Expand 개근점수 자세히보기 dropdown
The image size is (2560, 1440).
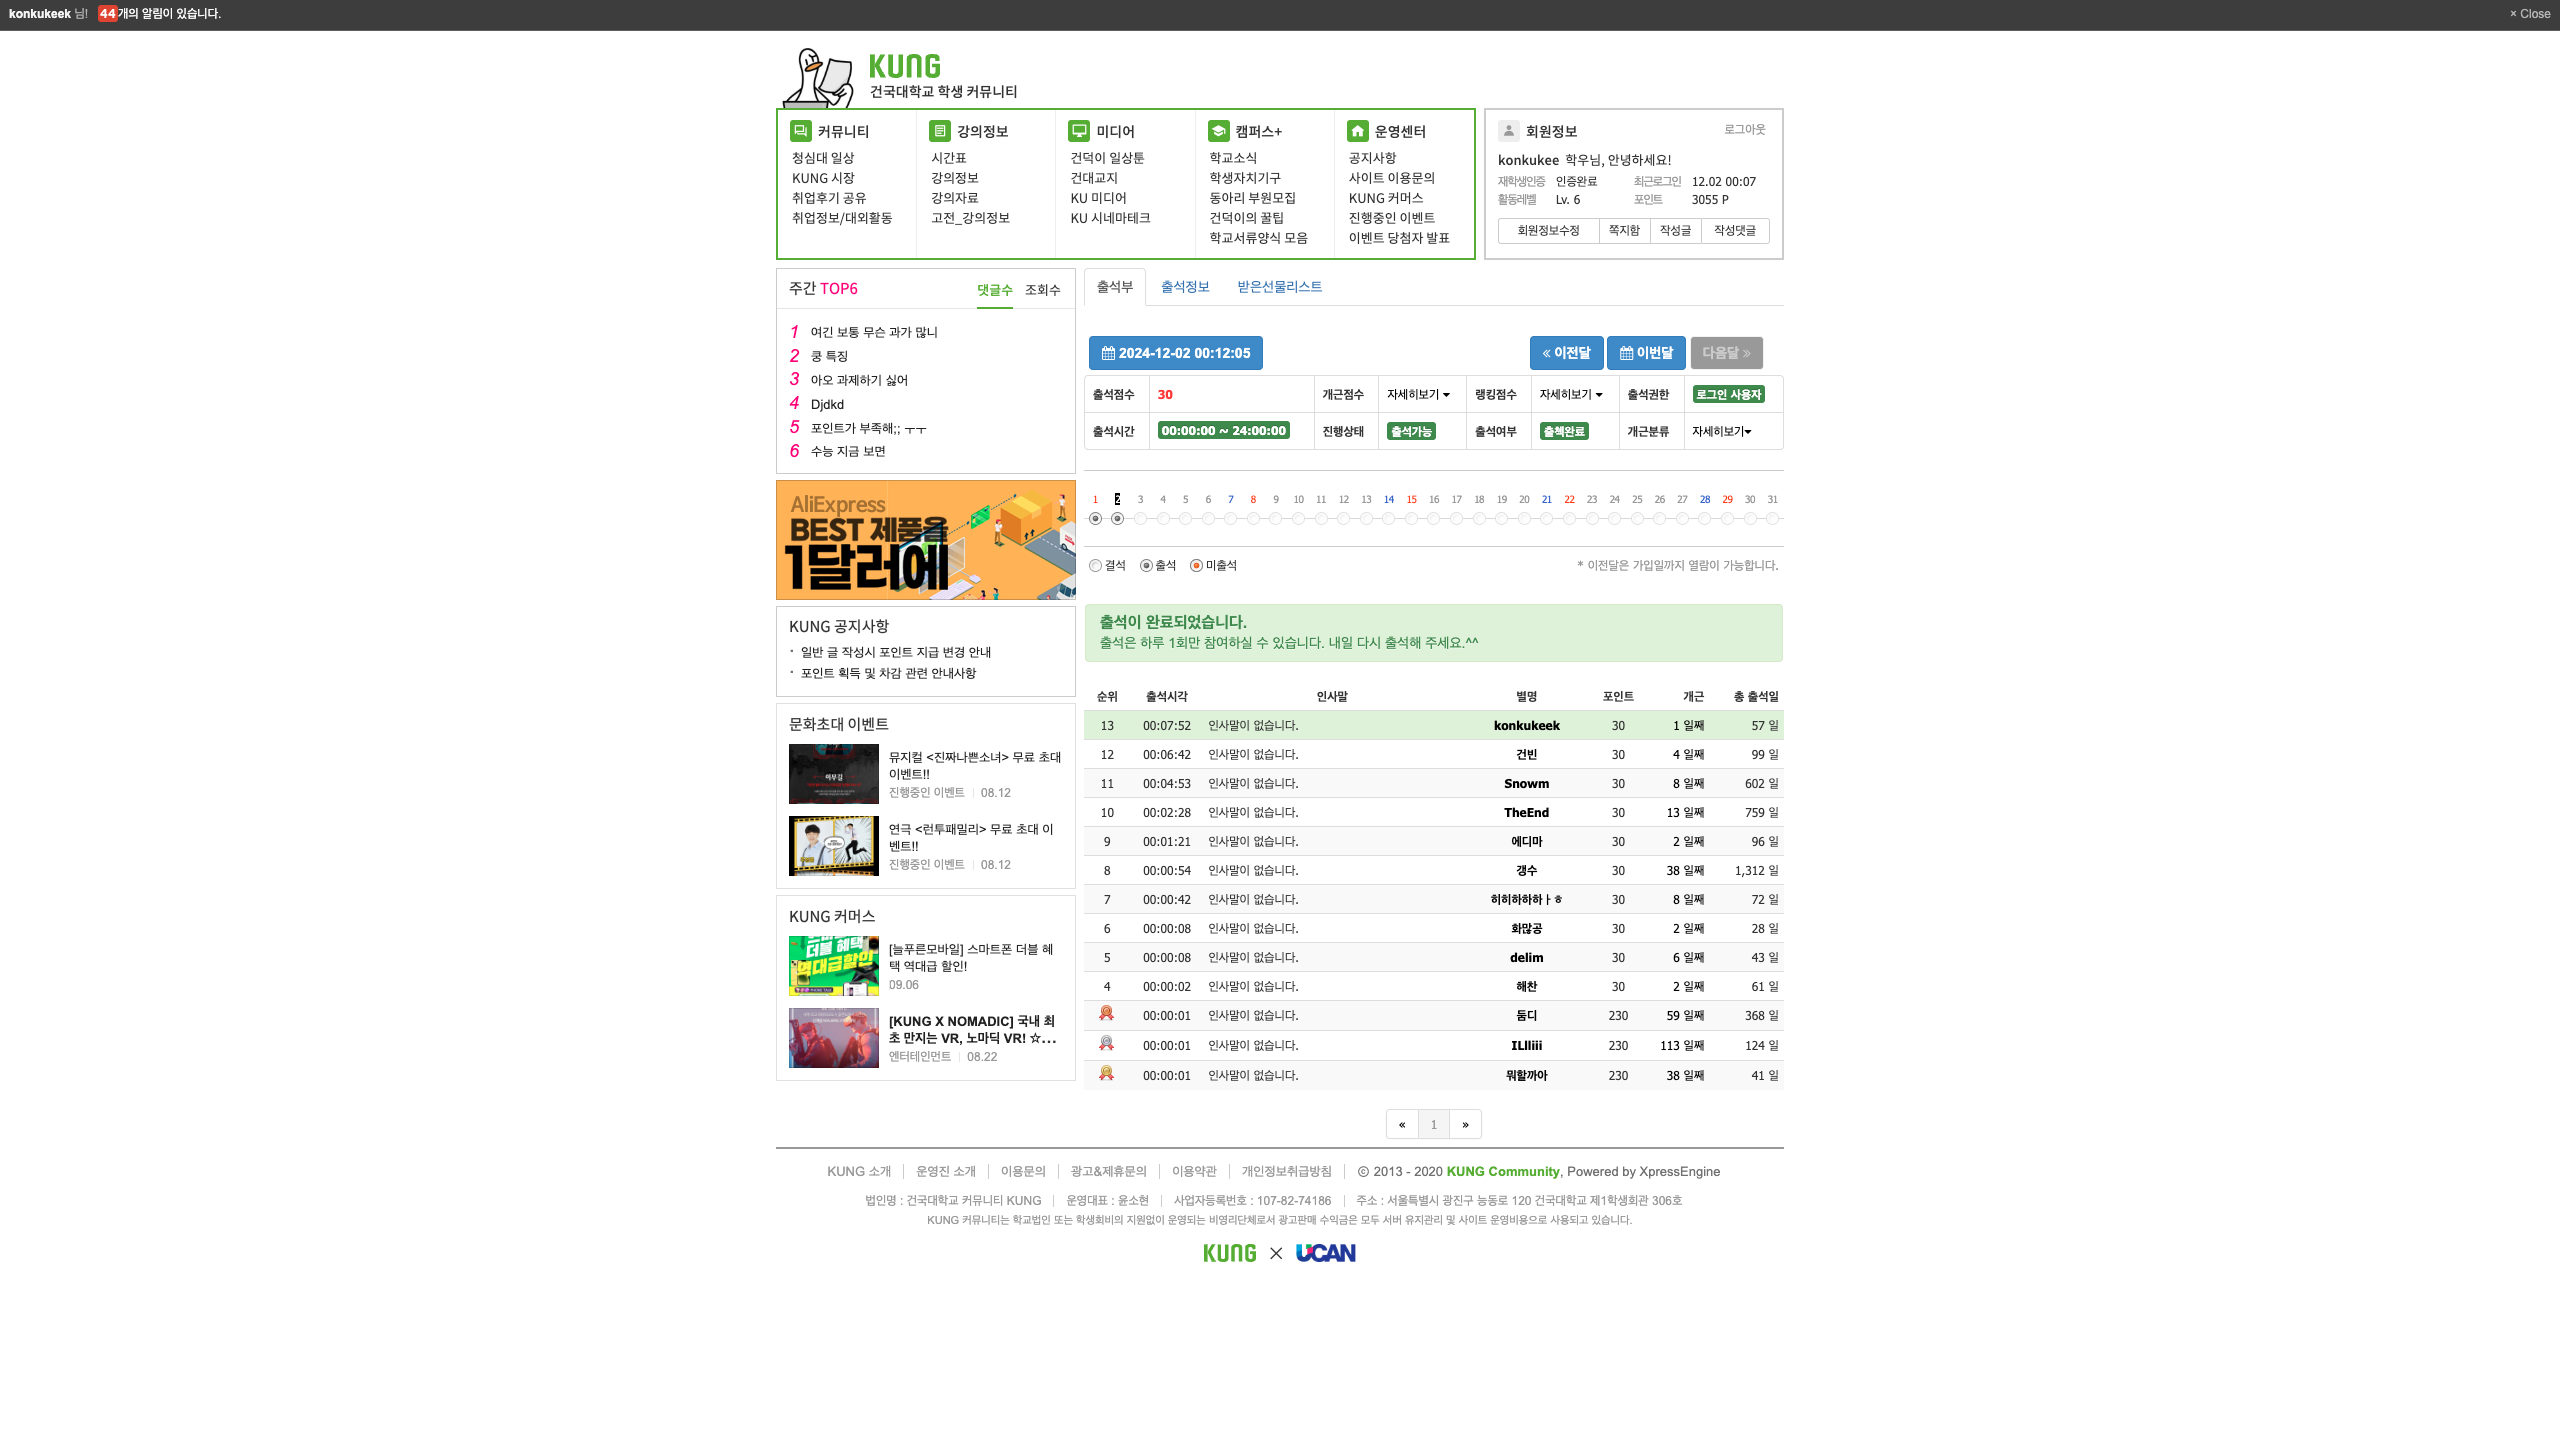(x=1418, y=395)
